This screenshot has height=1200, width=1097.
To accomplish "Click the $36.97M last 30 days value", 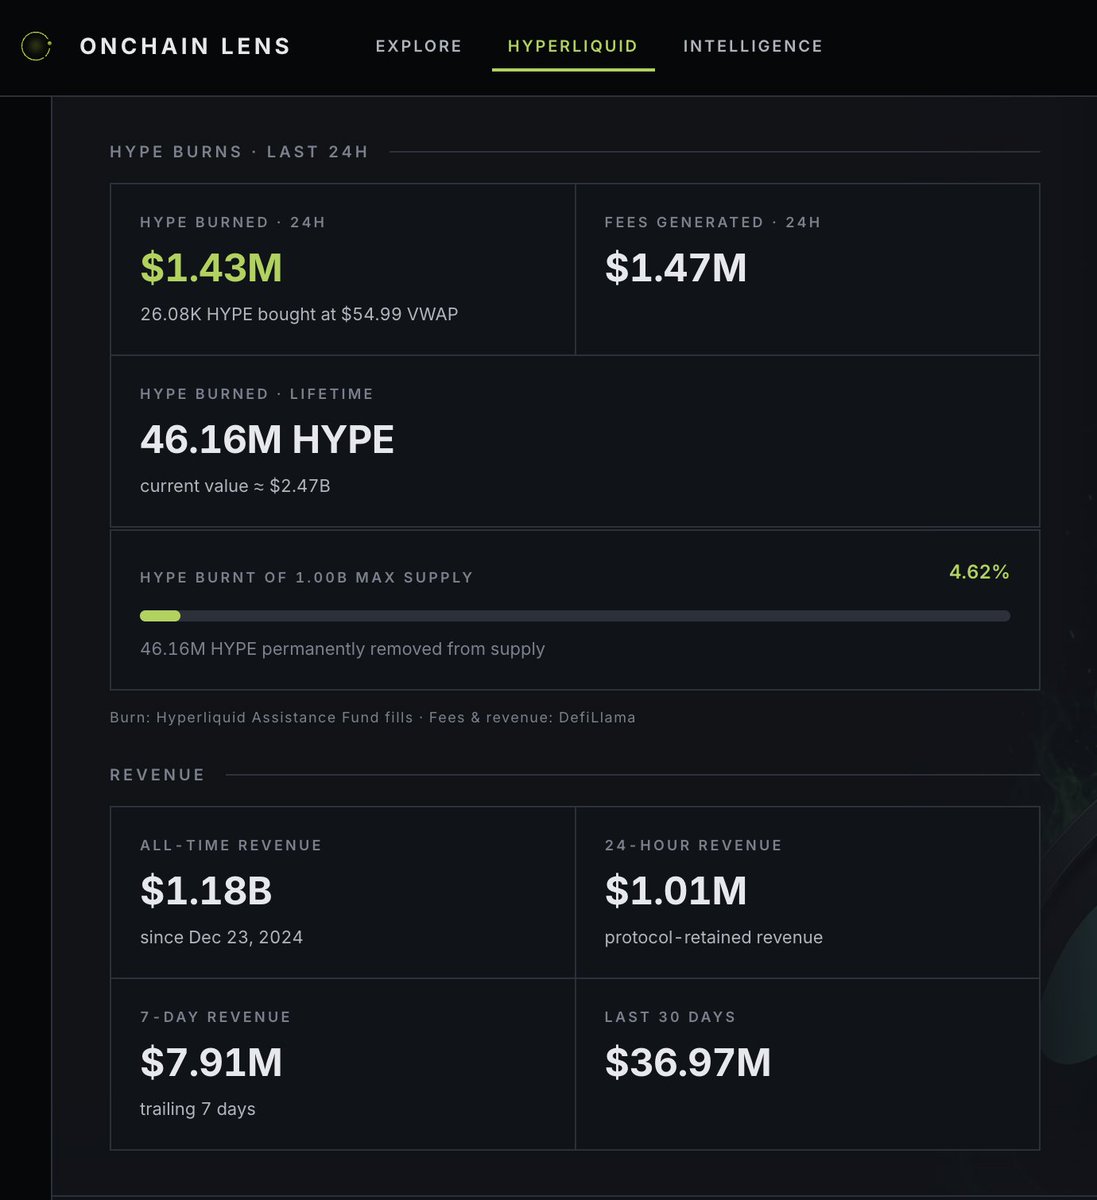I will click(x=688, y=1063).
